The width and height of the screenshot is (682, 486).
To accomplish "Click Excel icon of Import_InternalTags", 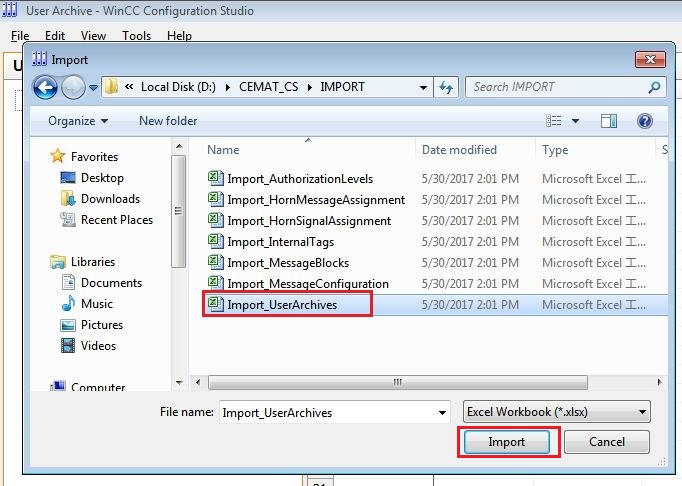I will click(215, 240).
